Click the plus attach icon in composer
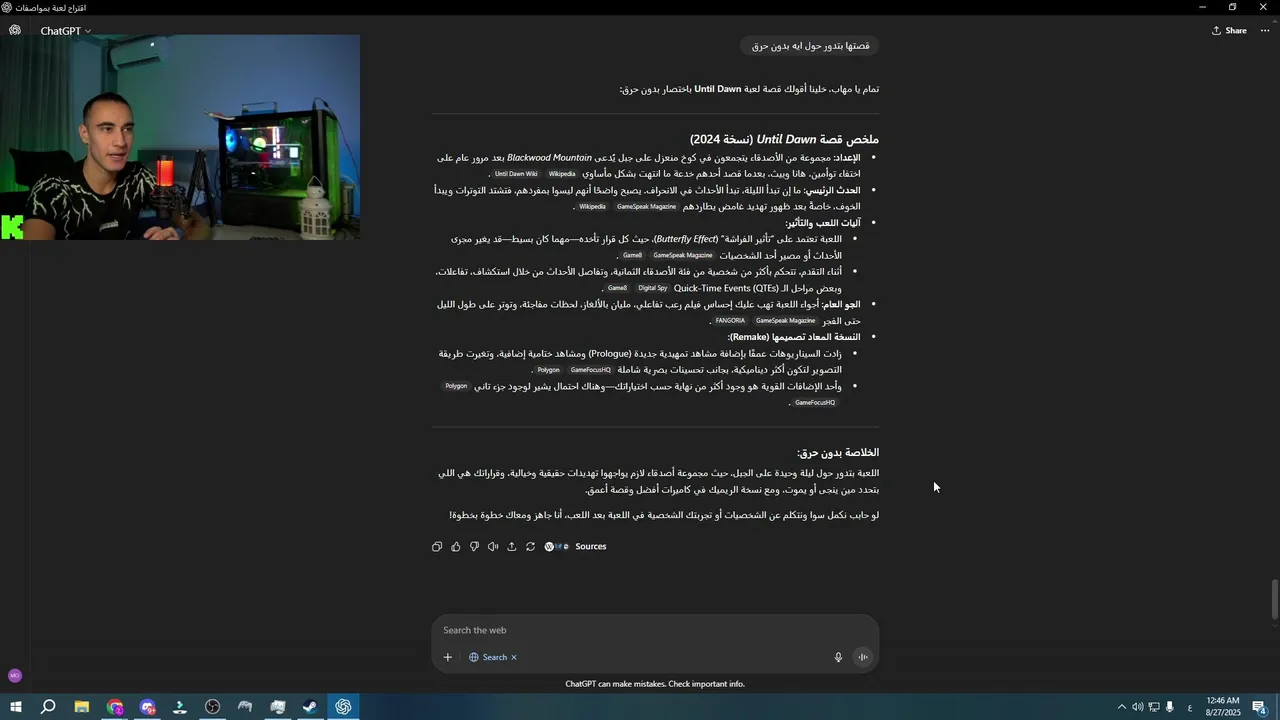The height and width of the screenshot is (720, 1280). coord(448,657)
